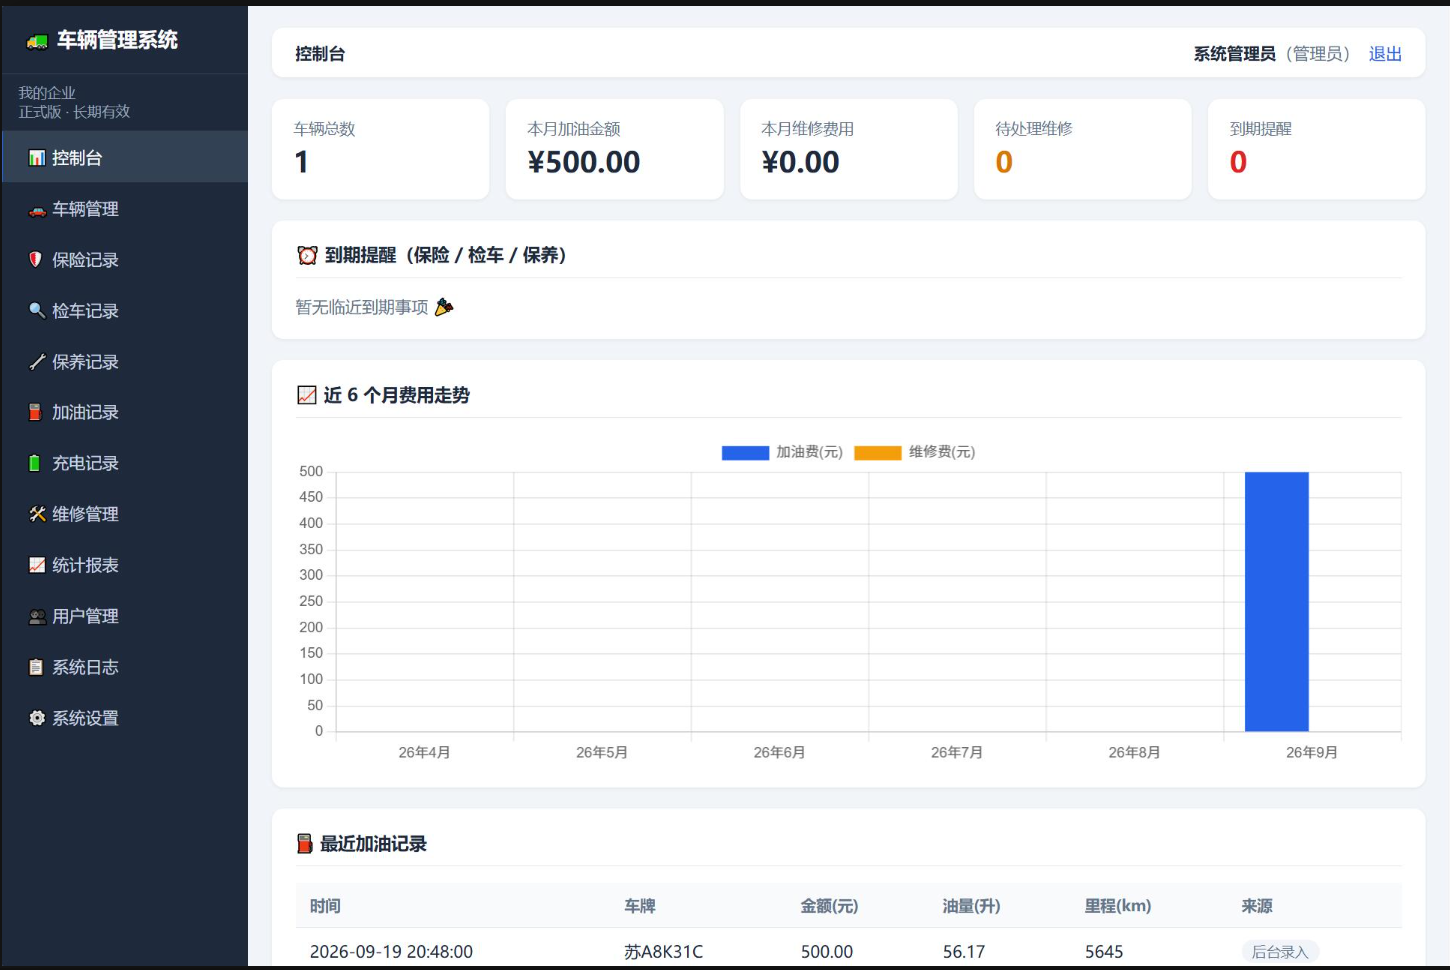
Task: Click the 到期提醒 count card at top
Action: (1317, 149)
